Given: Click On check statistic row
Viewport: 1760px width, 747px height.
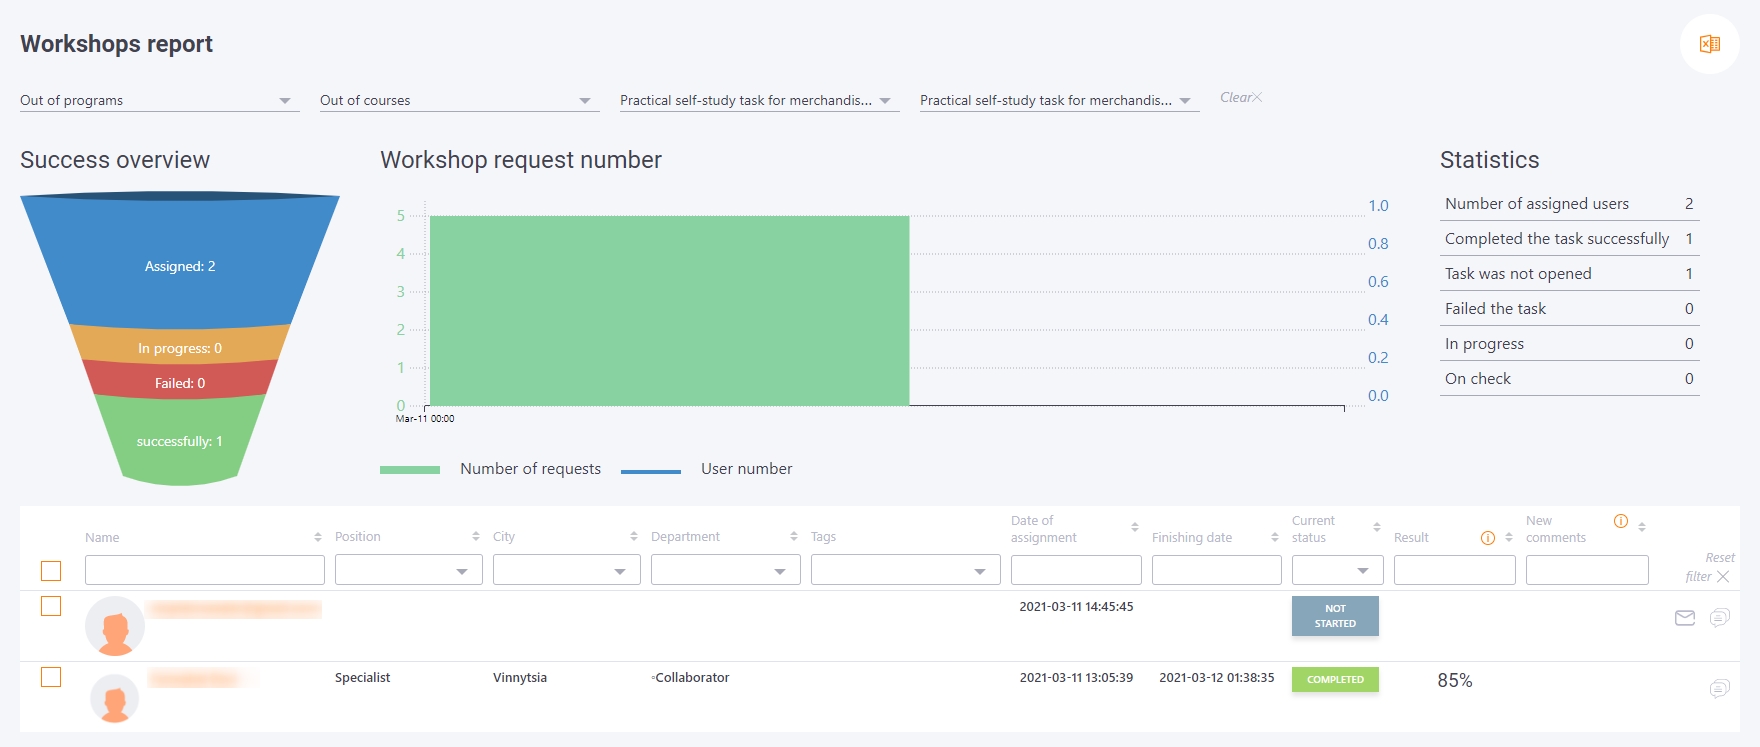Looking at the screenshot, I should (1570, 379).
